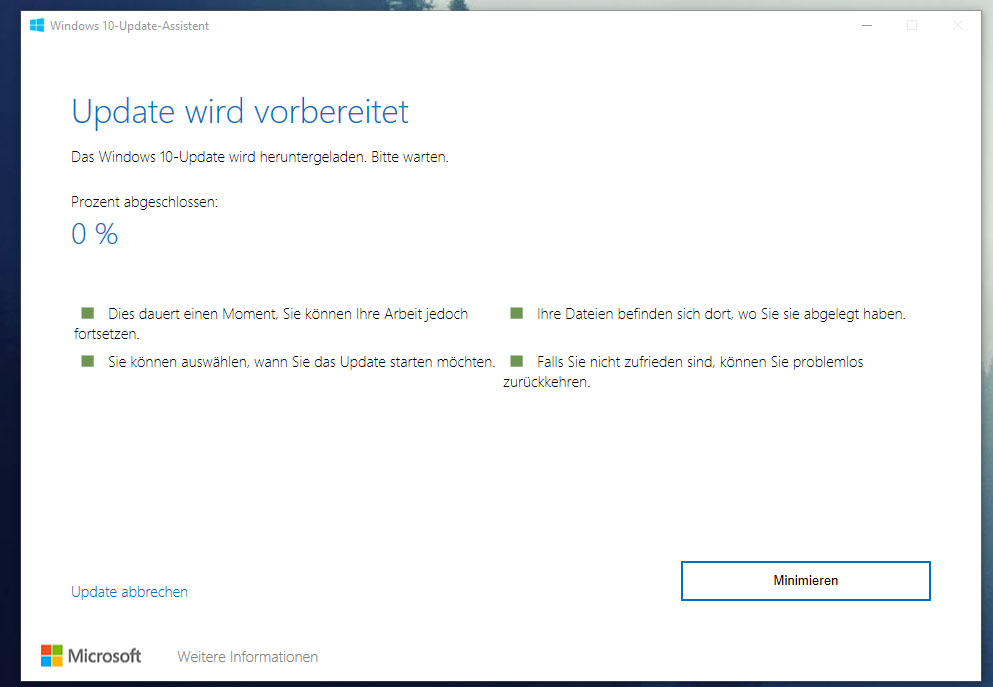Click the maximize button in title bar
The image size is (993, 687).
coord(912,25)
